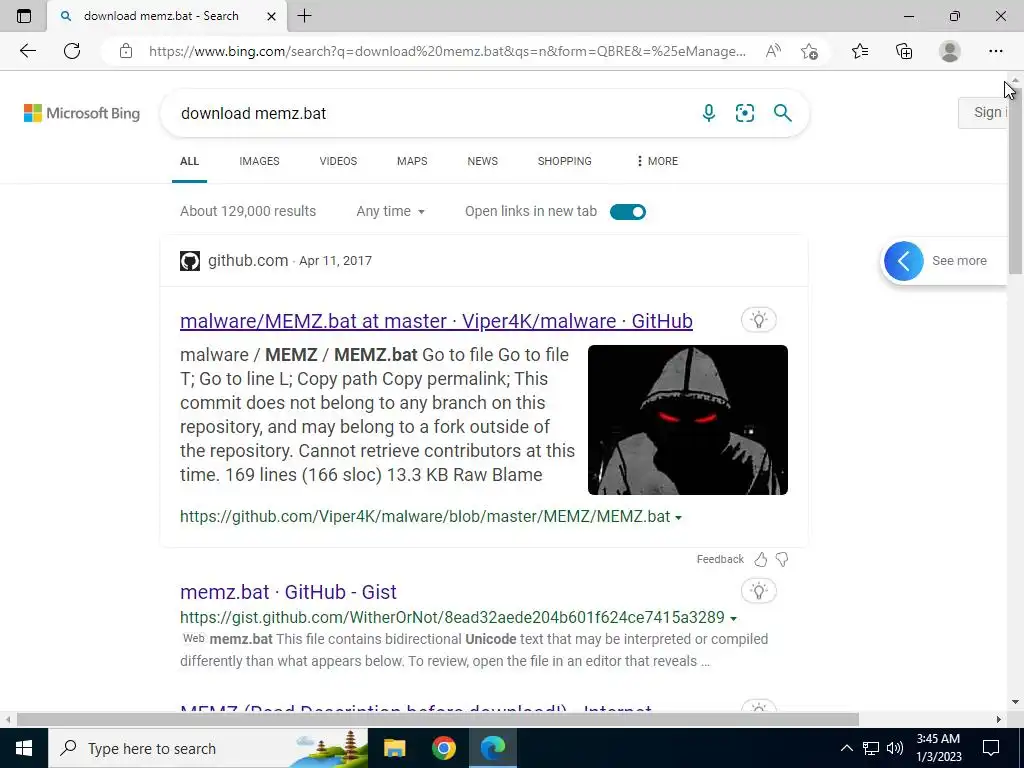Switch to NEWS results tab
Screen dimensions: 1024x768
[x=483, y=161]
